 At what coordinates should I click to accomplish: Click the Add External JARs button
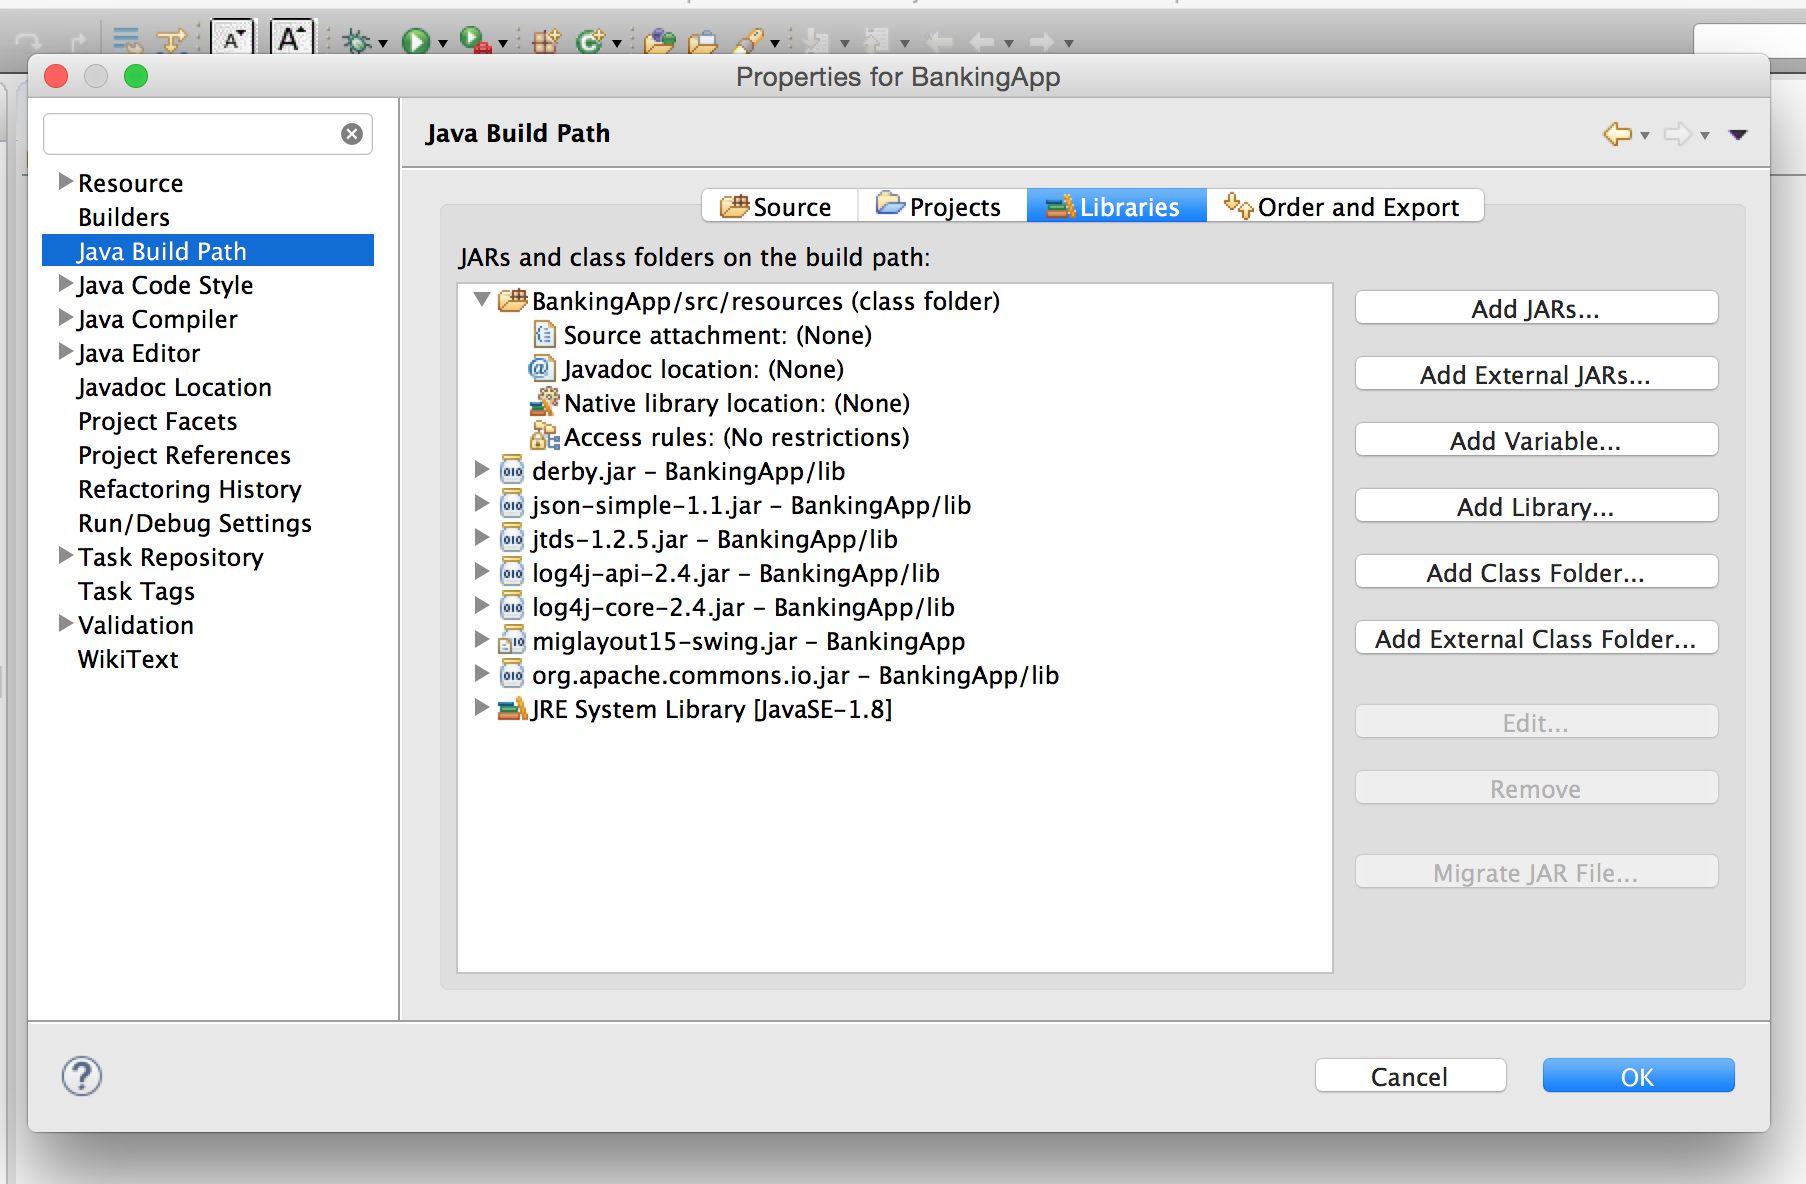pos(1536,374)
